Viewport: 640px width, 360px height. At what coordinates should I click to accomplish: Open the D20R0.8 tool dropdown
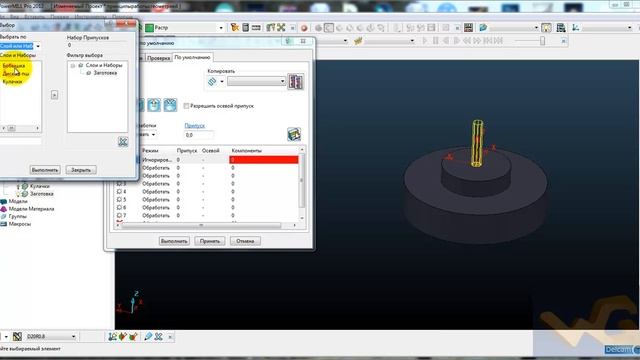[x=73, y=337]
